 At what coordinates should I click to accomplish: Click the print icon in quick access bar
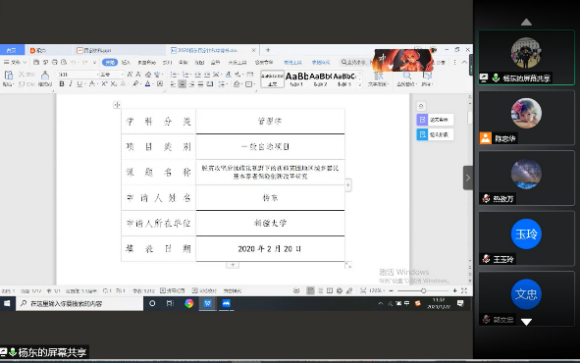pos(55,62)
